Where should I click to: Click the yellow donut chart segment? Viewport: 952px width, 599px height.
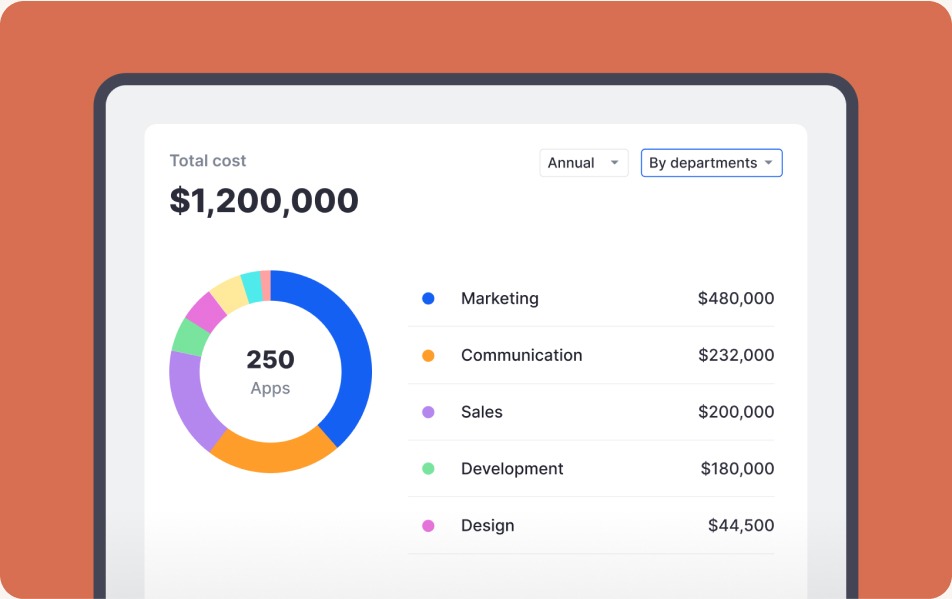pos(230,294)
